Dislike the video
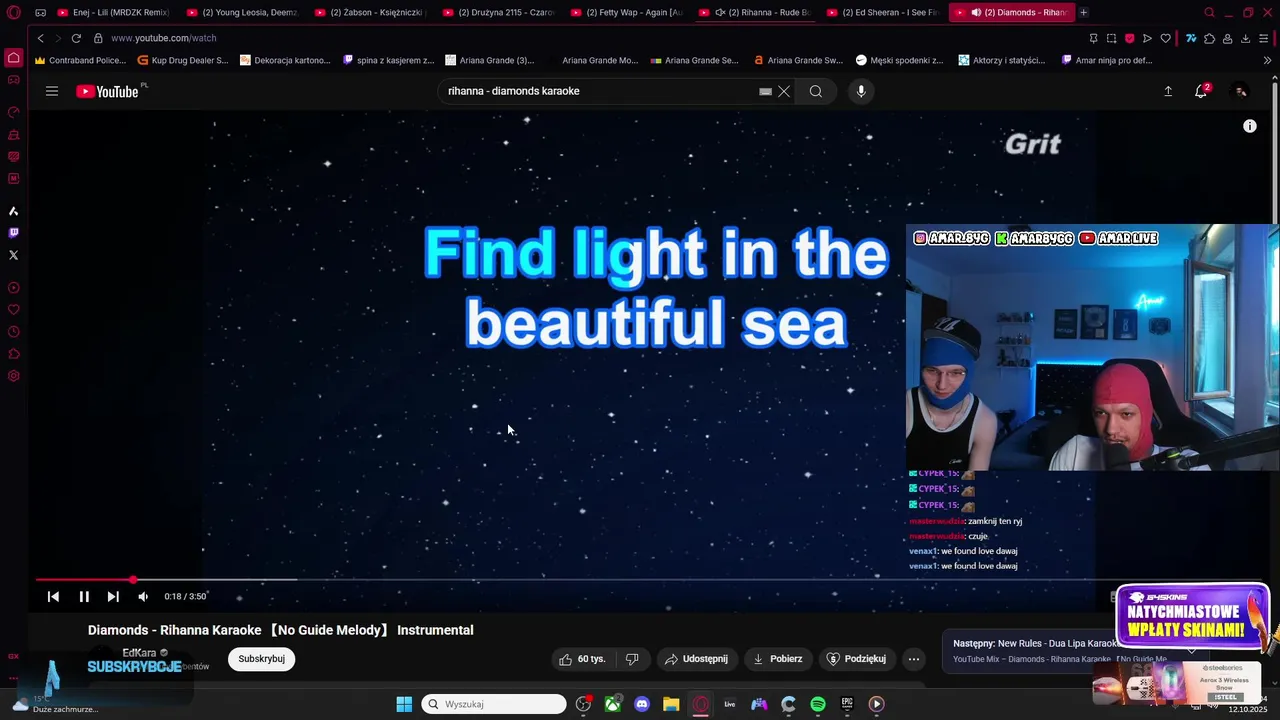The width and height of the screenshot is (1280, 720). pos(632,659)
